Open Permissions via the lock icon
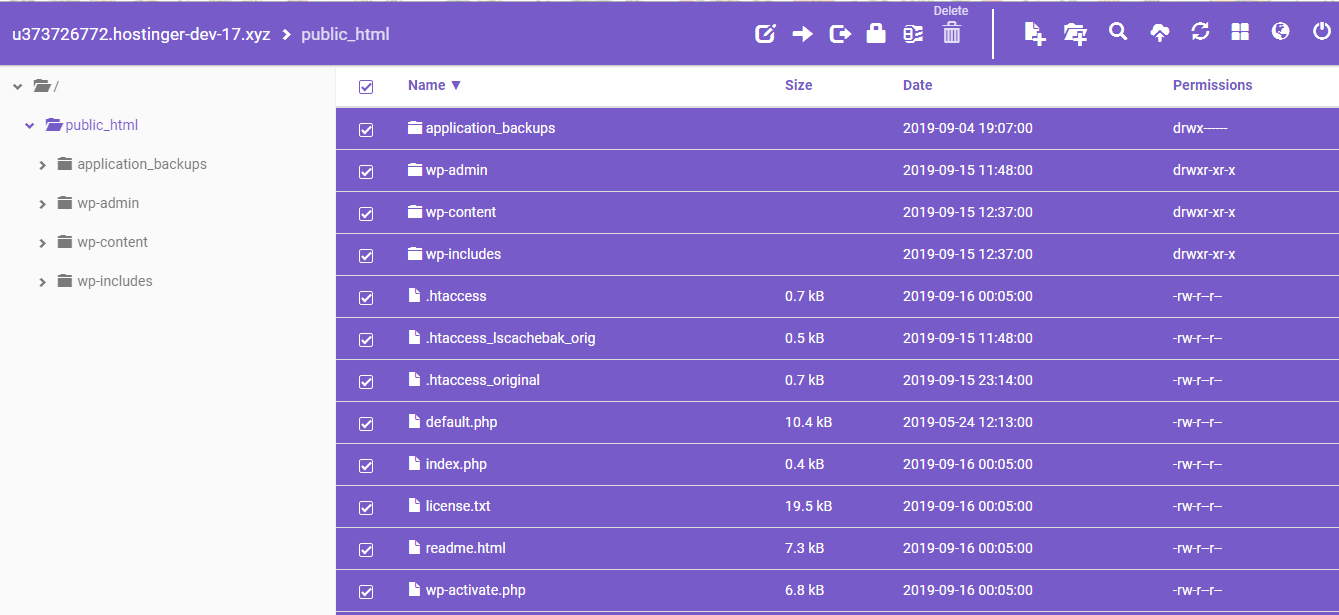Viewport: 1339px width, 615px height. (x=876, y=34)
